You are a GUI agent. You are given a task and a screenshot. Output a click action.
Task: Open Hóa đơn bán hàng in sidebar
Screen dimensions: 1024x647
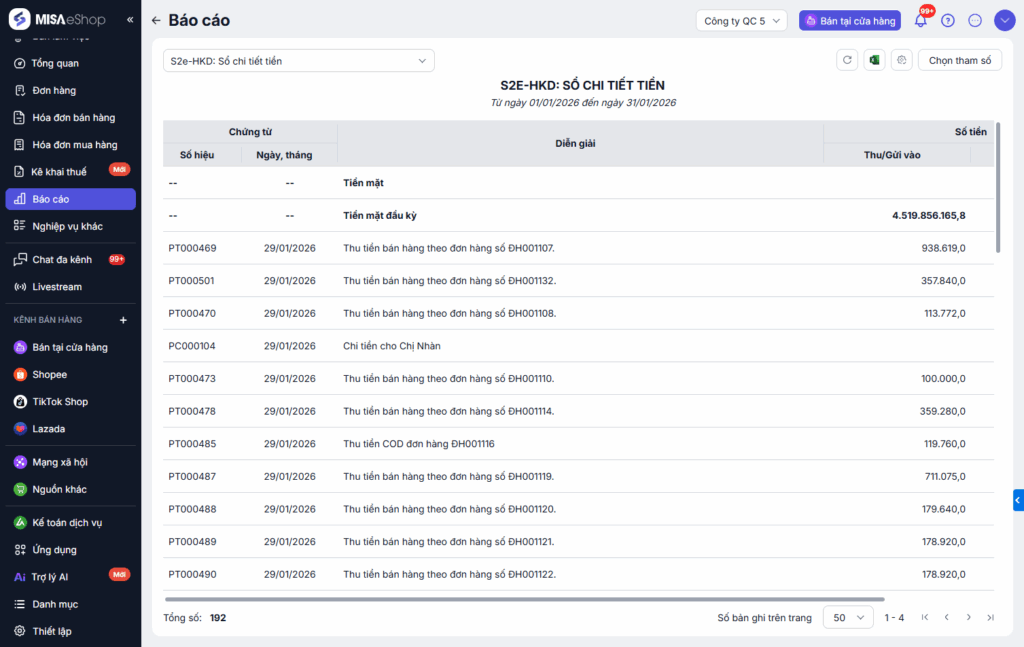pos(73,118)
